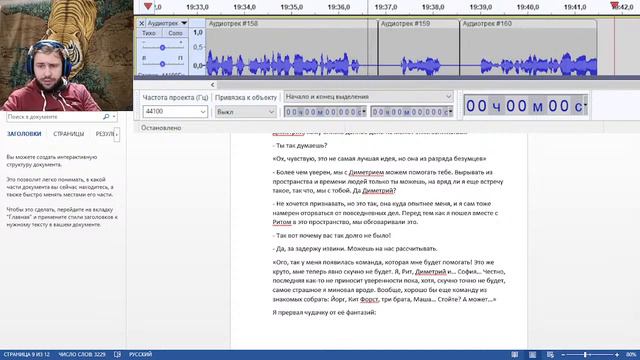Click the word count ЧИСЛО СЛОВ 3229

[82, 355]
